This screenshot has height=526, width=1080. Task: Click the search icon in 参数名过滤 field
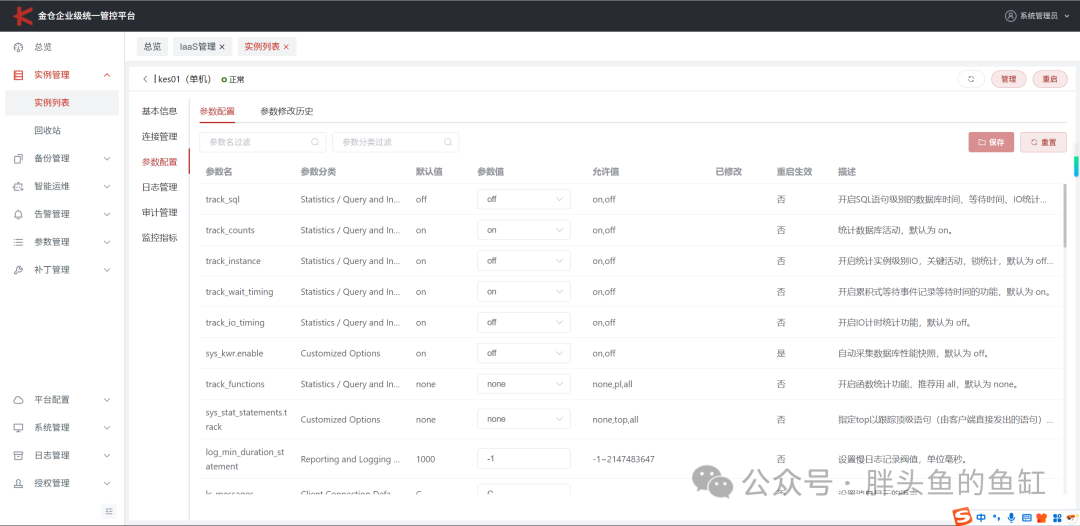coord(315,142)
